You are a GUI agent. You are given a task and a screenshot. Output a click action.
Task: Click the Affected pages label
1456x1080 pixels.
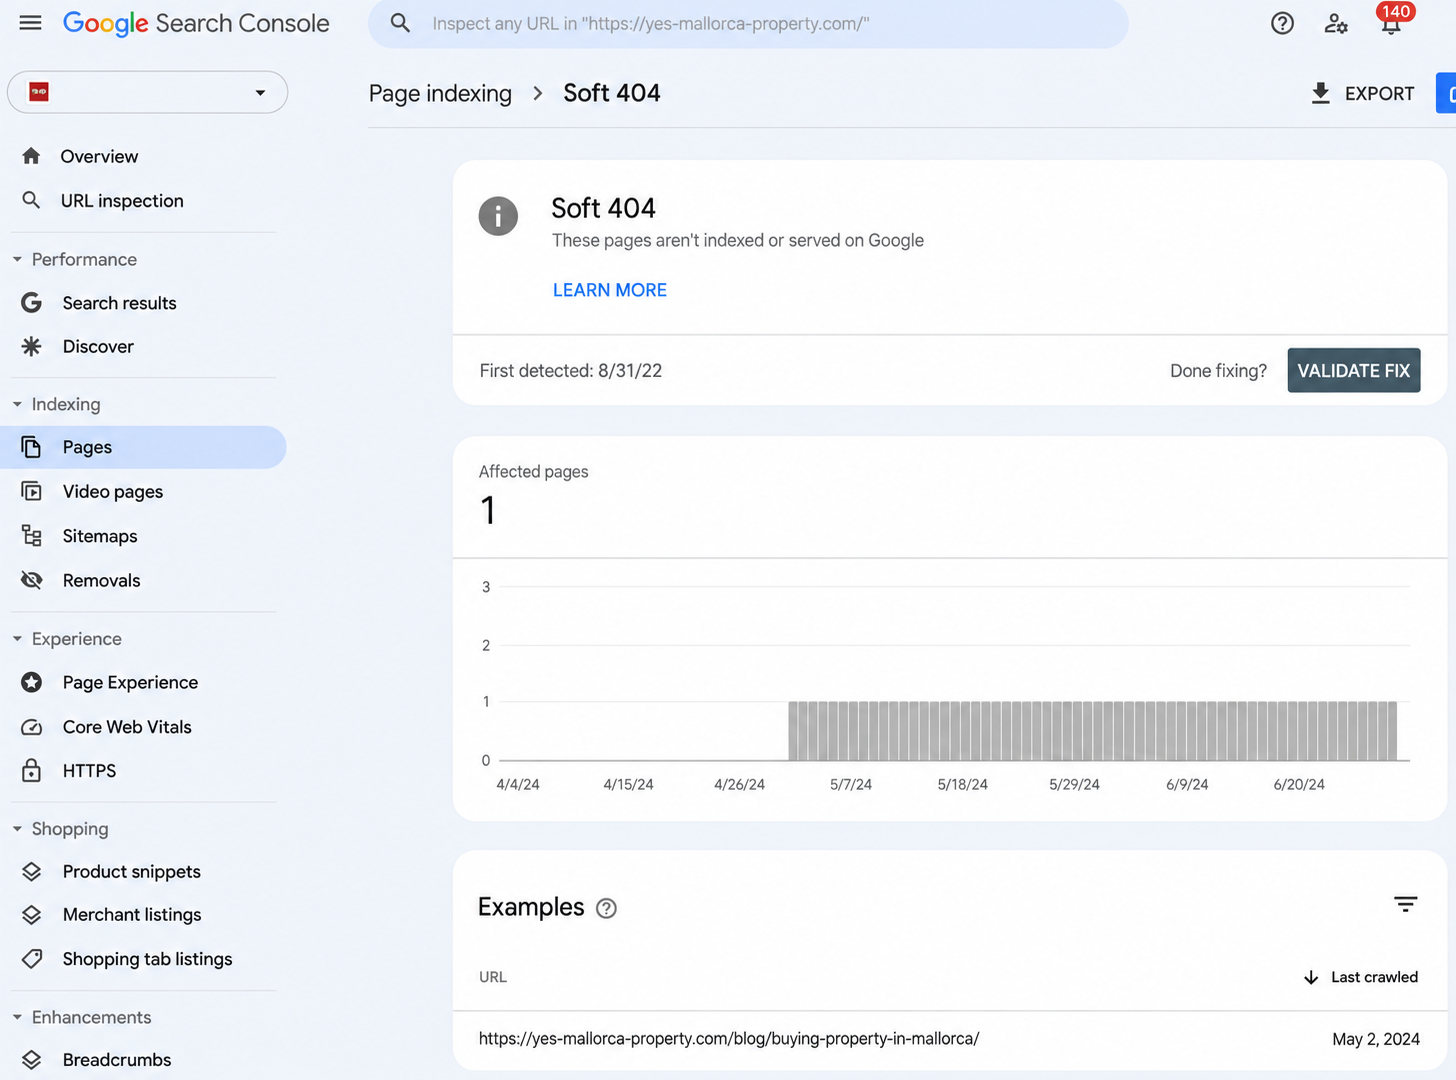pyautogui.click(x=533, y=471)
